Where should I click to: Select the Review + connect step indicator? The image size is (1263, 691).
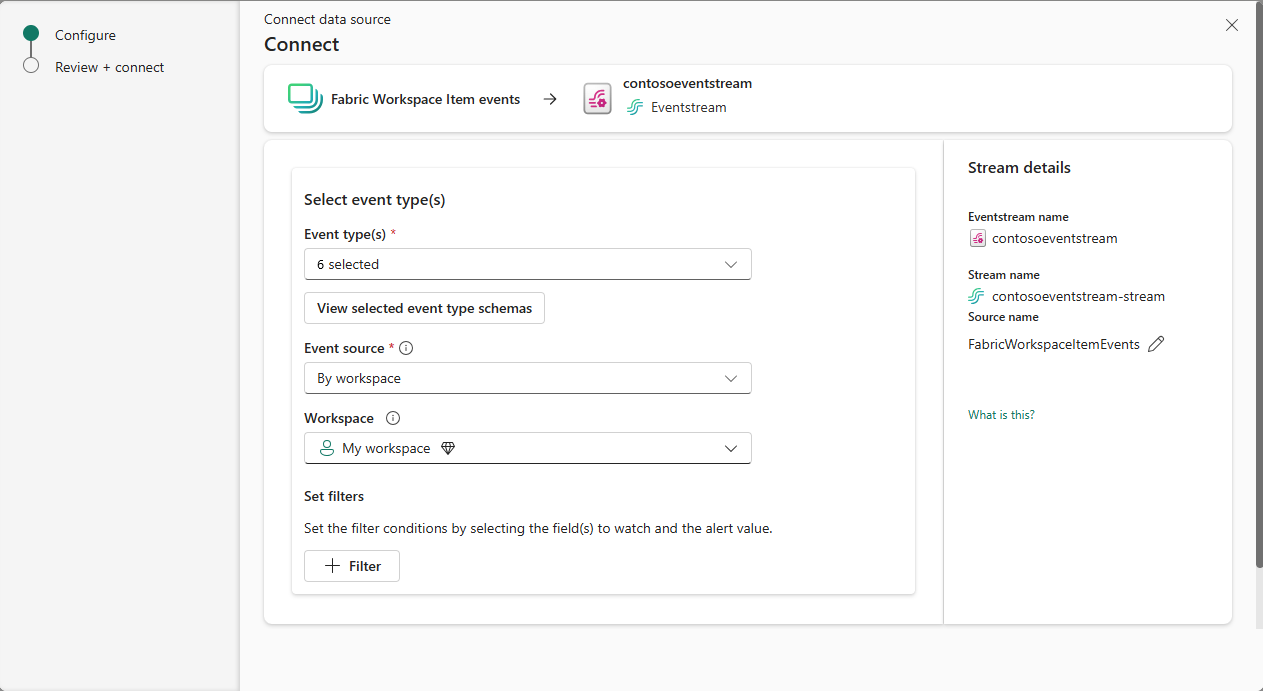(31, 67)
